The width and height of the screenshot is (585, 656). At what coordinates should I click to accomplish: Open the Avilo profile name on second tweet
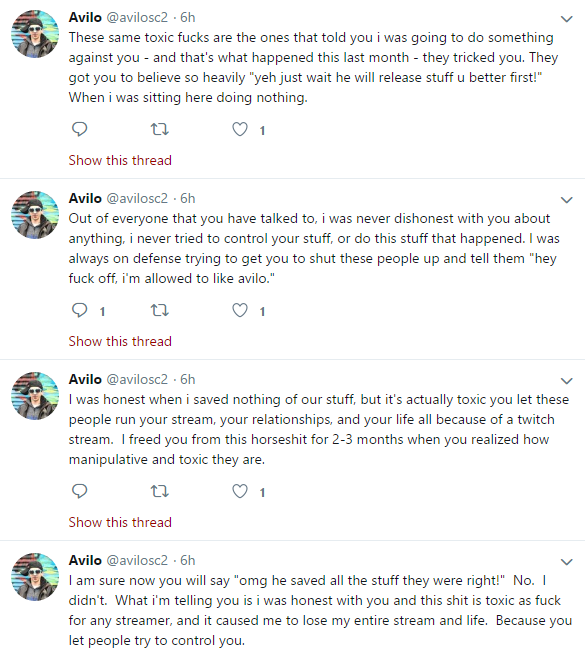85,198
